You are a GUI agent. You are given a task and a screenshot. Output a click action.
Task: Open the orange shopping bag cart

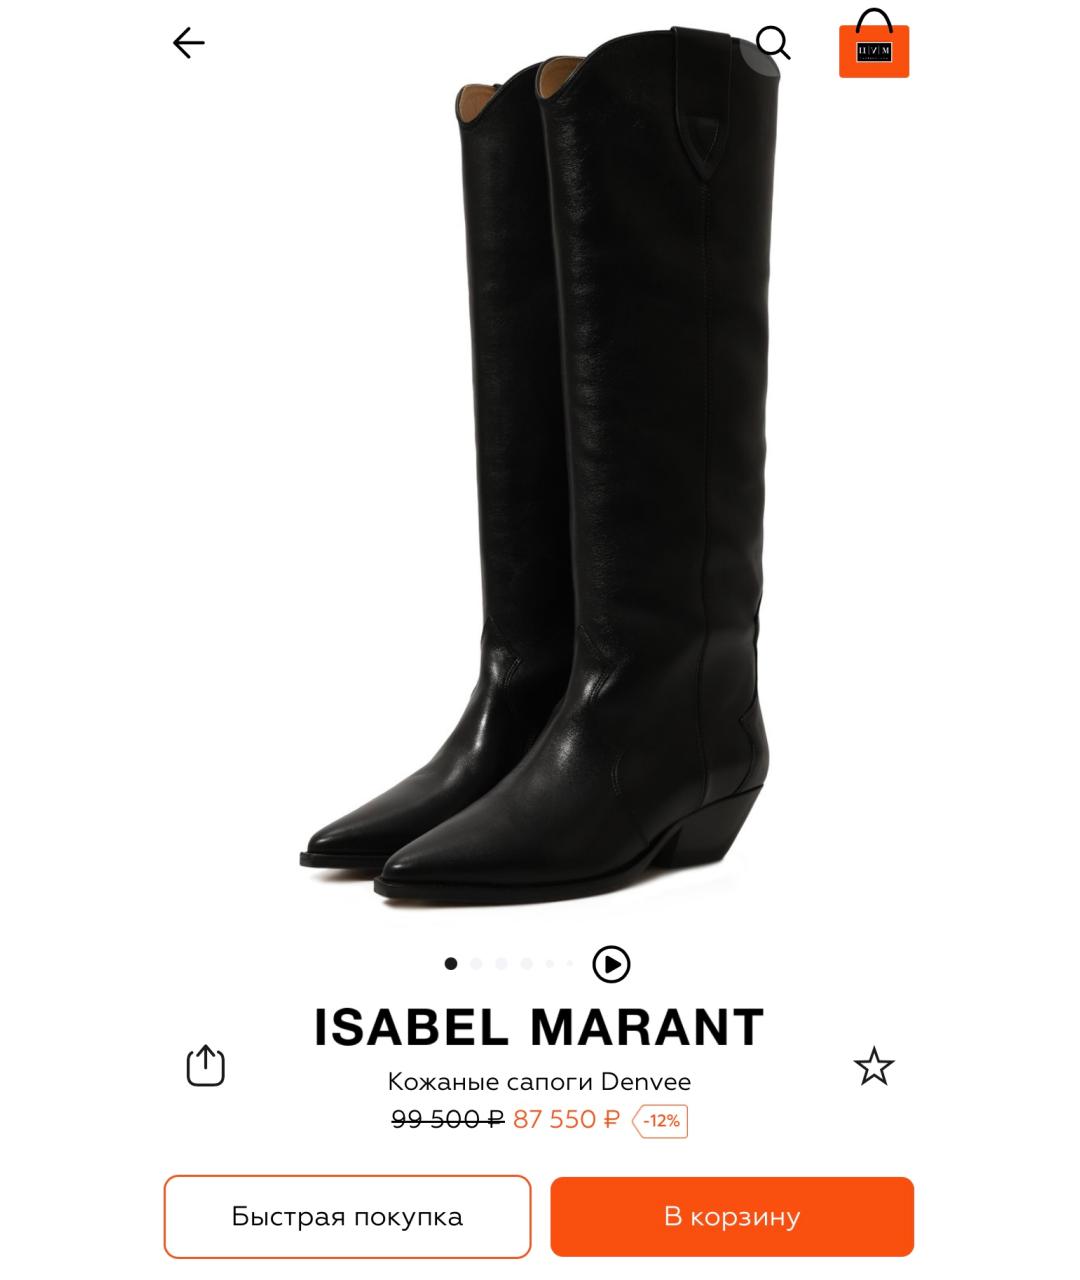pos(874,43)
